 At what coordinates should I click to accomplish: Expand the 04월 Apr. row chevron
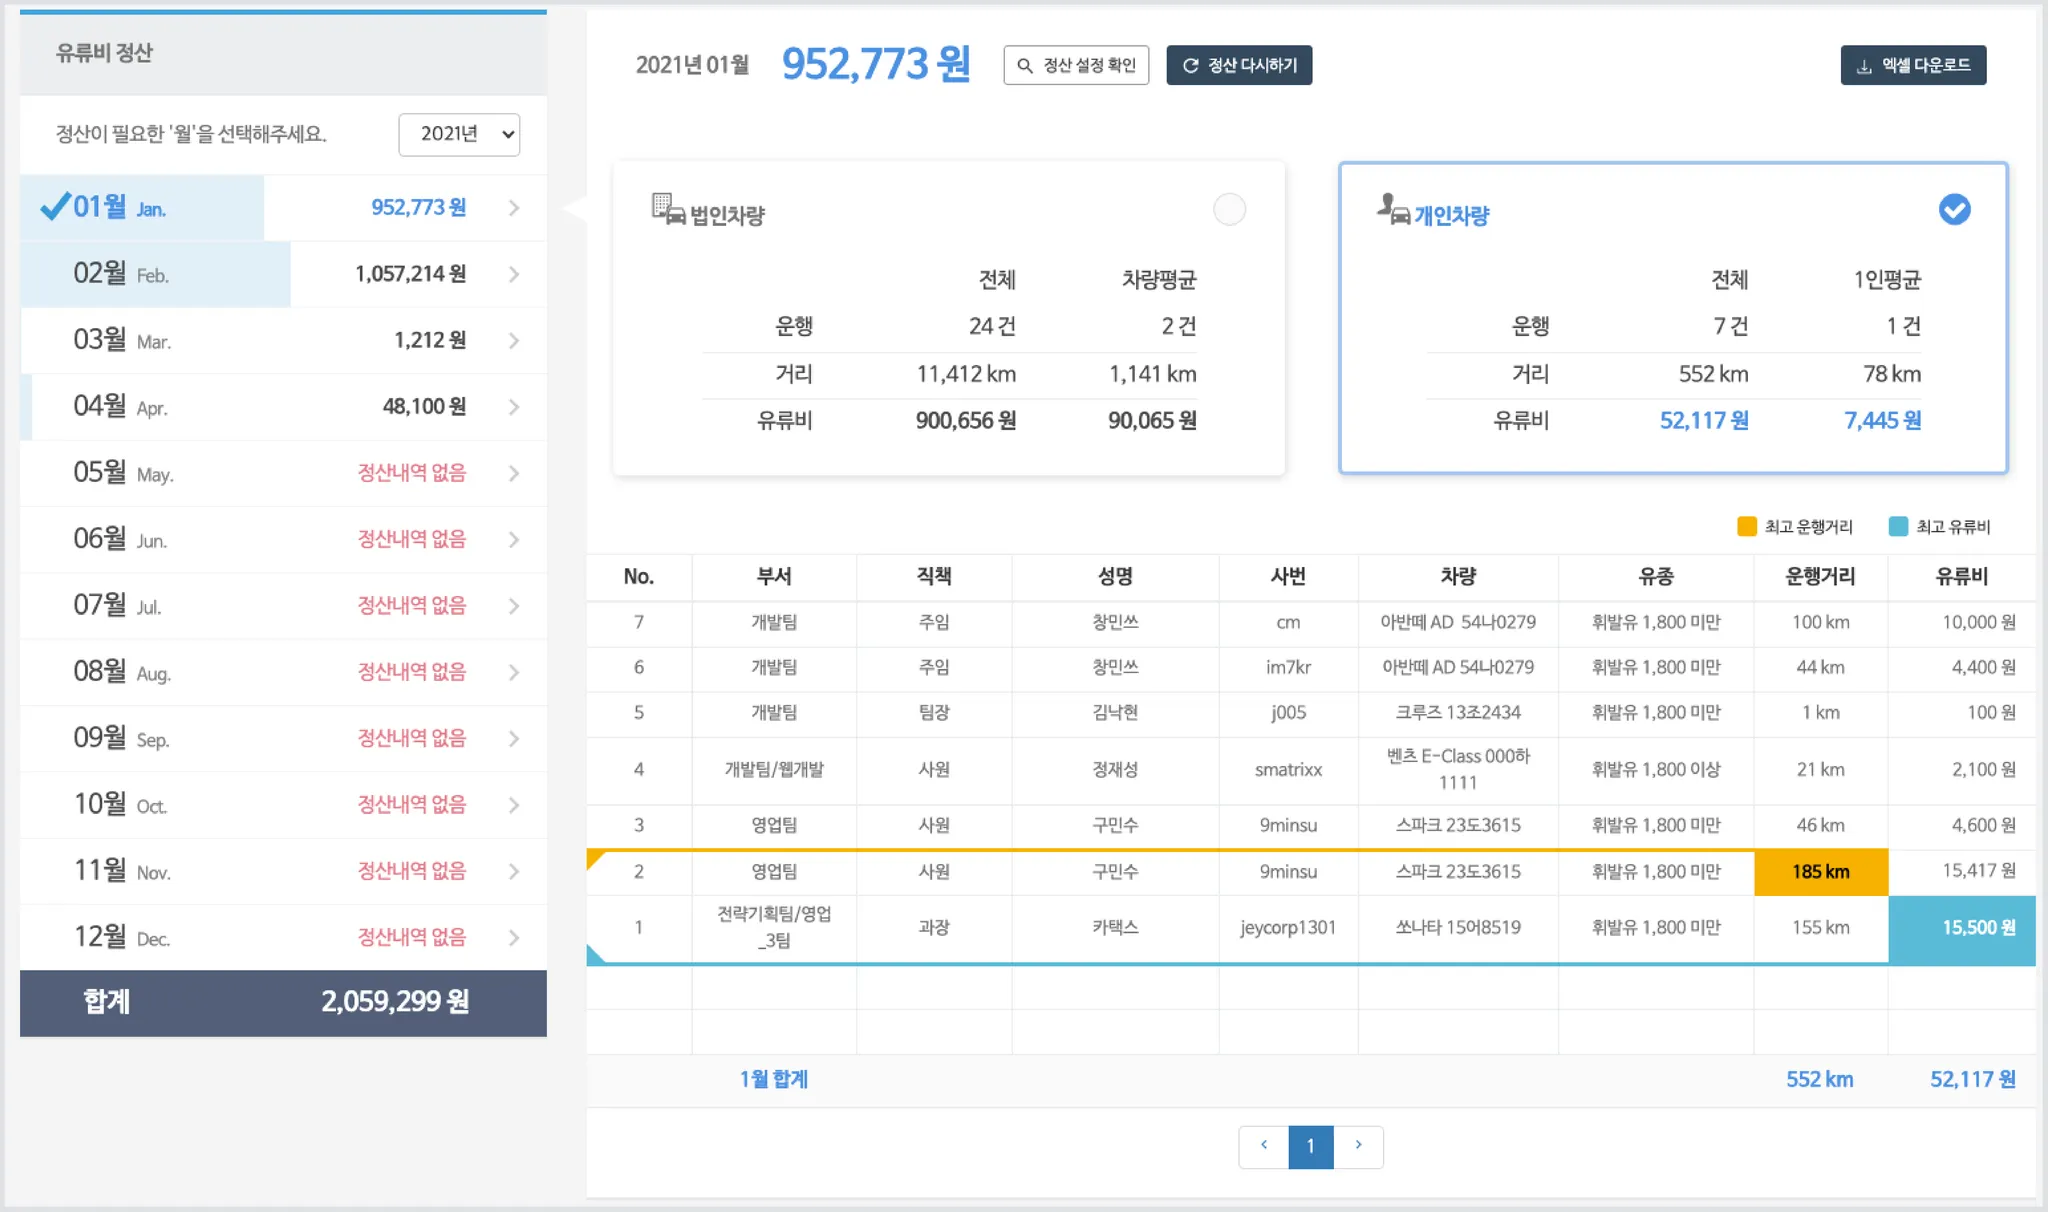tap(514, 407)
